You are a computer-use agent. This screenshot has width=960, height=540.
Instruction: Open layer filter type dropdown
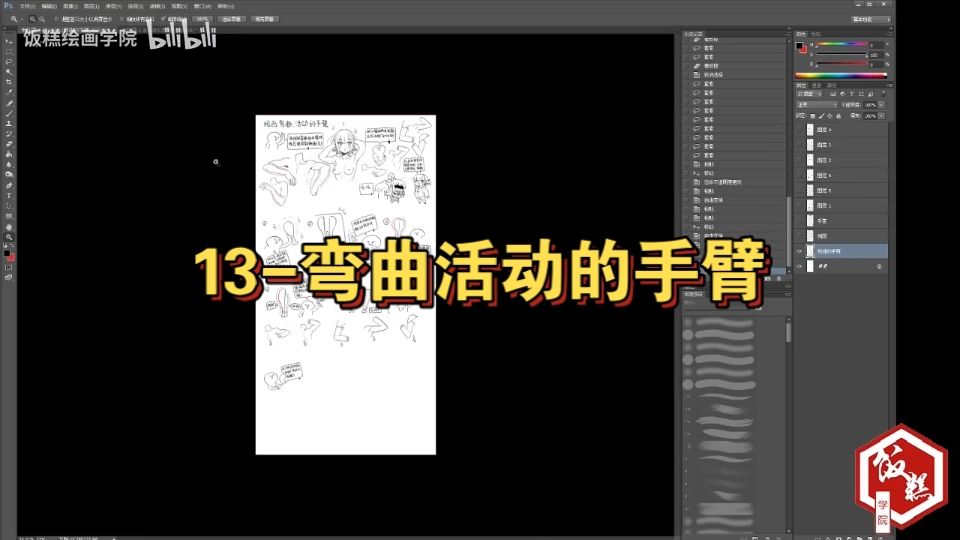[809, 94]
